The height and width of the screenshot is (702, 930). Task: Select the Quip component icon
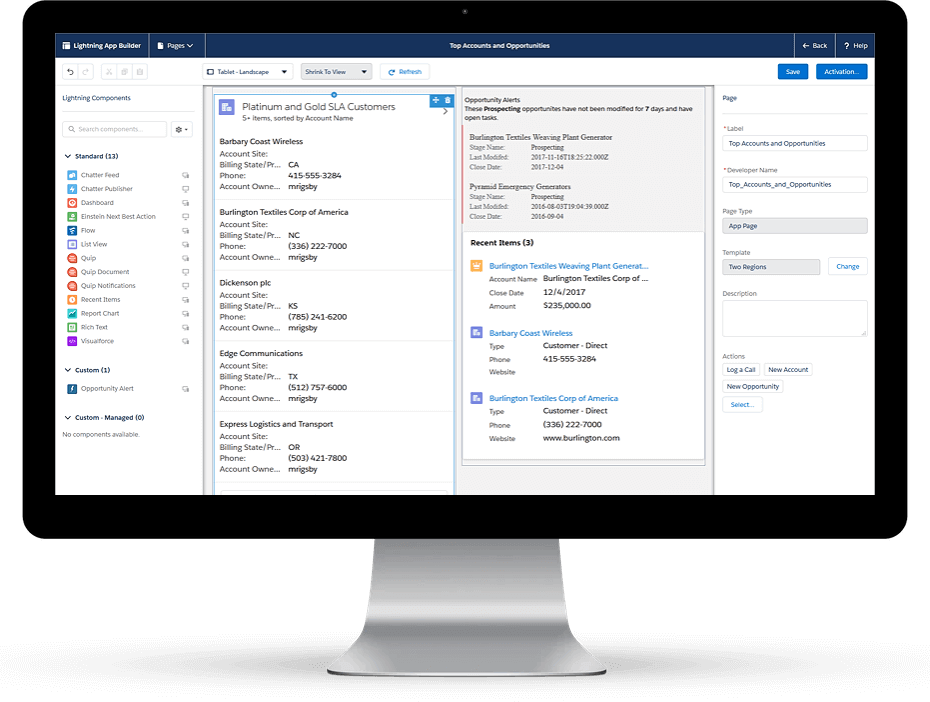[72, 258]
